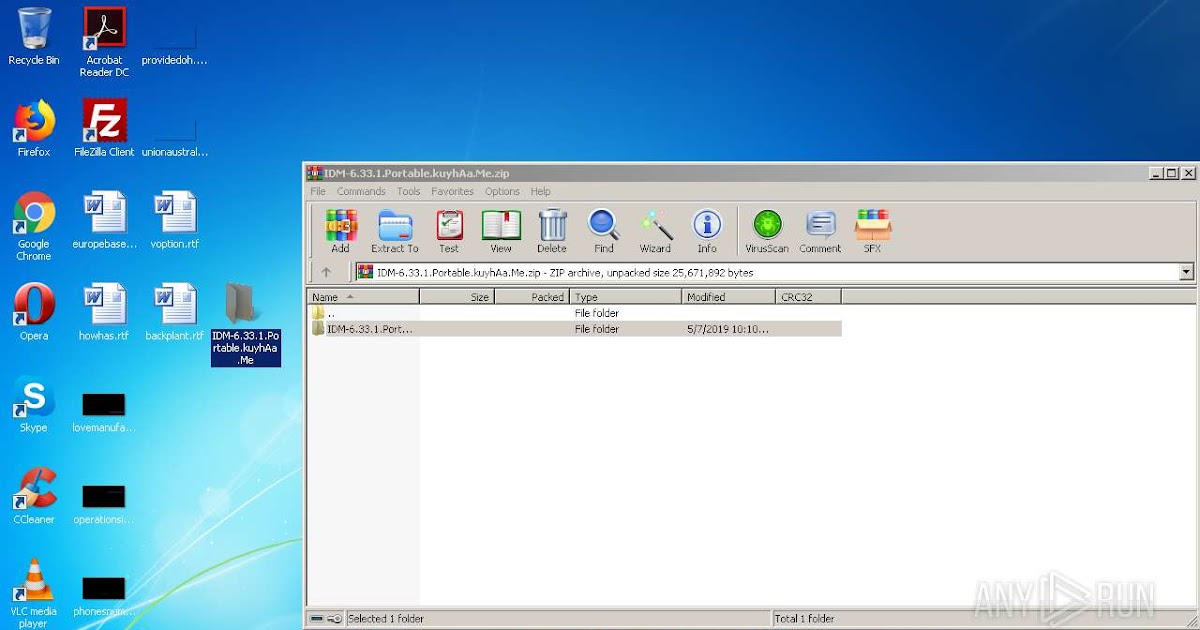Sort list by Size column
The height and width of the screenshot is (630, 1200).
tap(457, 297)
